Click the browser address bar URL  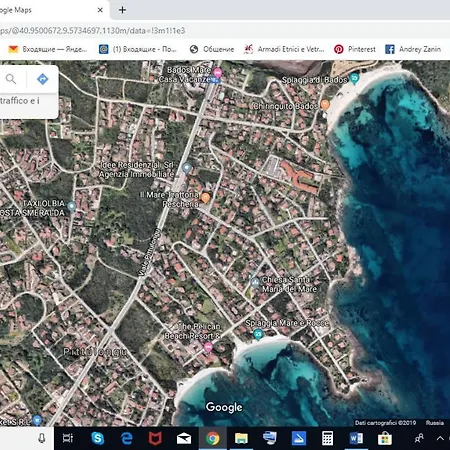pyautogui.click(x=93, y=31)
